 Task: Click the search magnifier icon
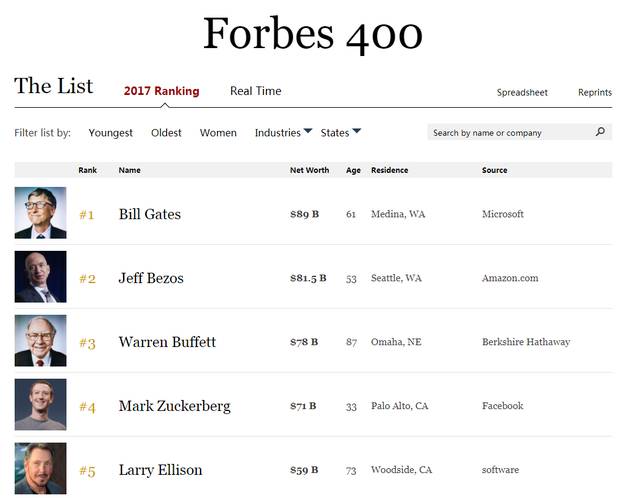click(600, 132)
